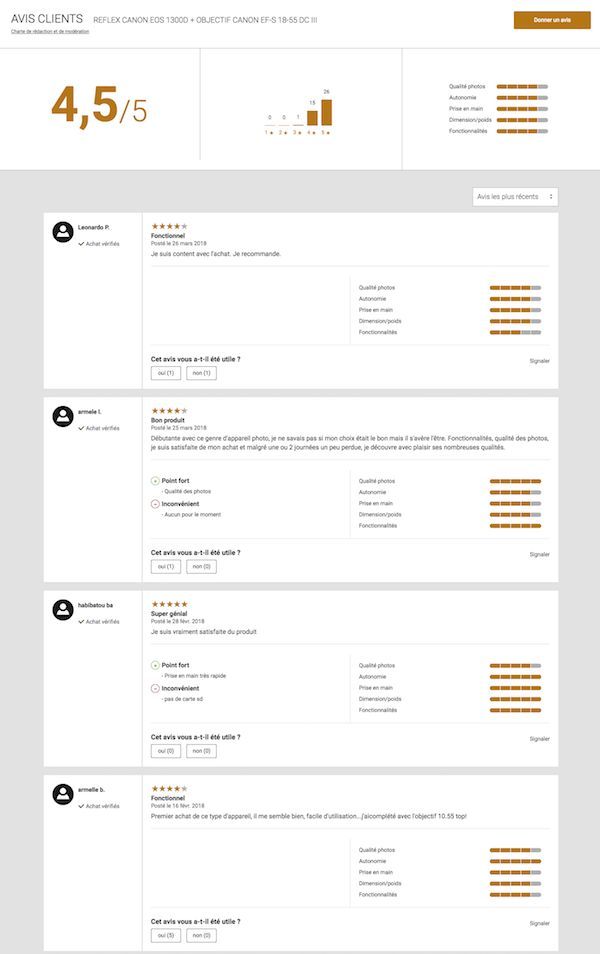
Task: Vote oui (1) on Leonardo's review
Action: (x=165, y=374)
